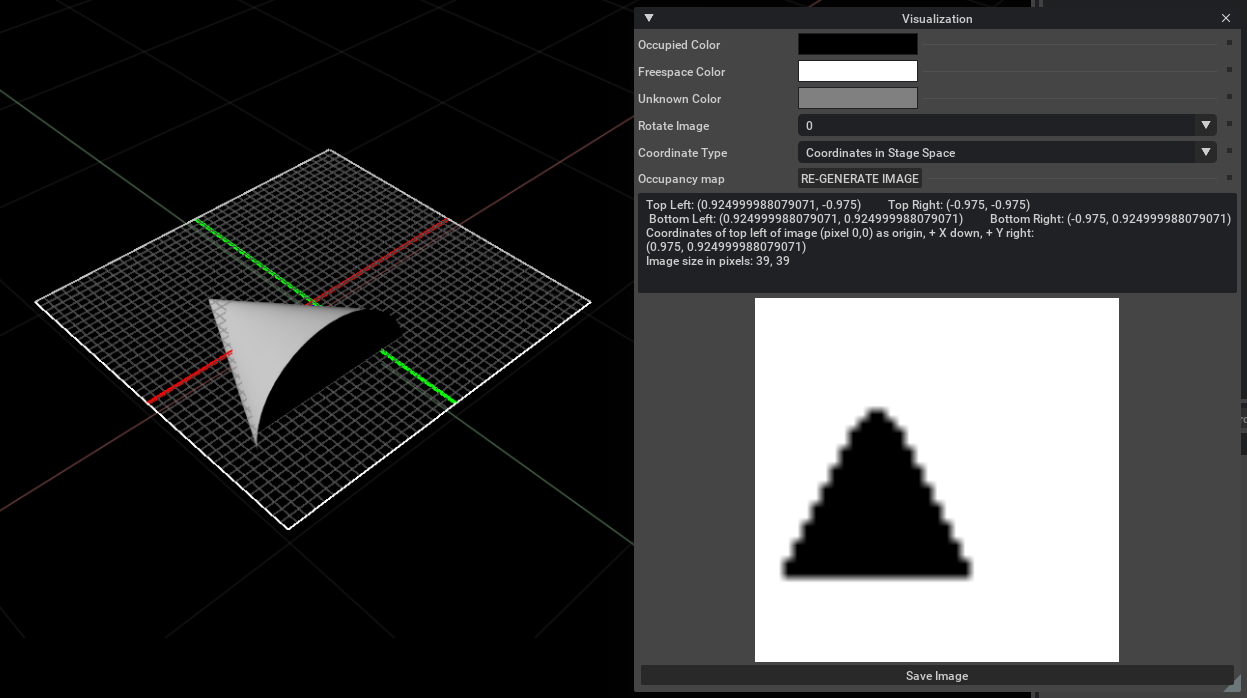Reset the Coordinate Type setting to default

tap(1228, 152)
